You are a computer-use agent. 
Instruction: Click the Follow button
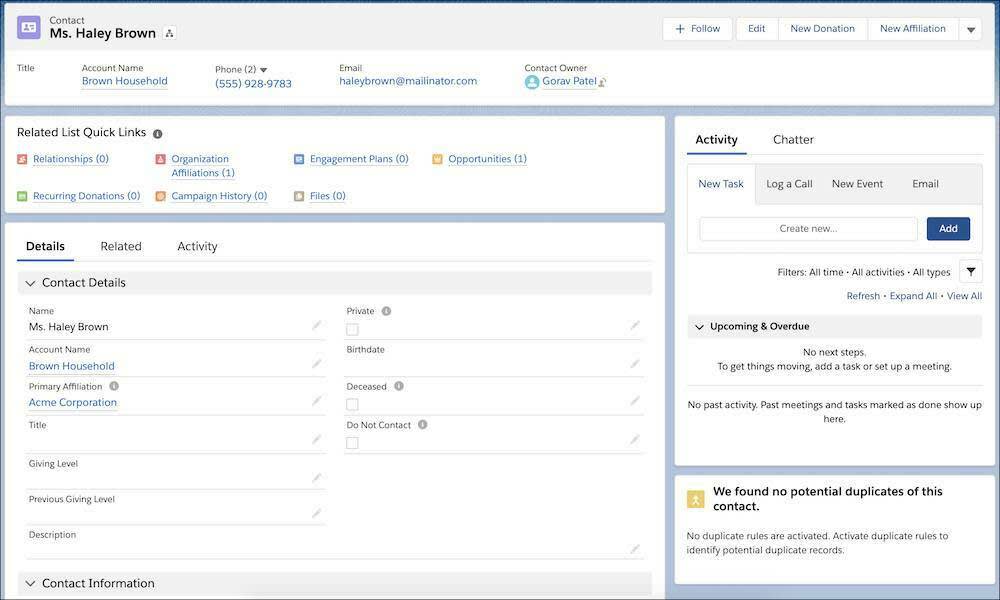[x=698, y=29]
